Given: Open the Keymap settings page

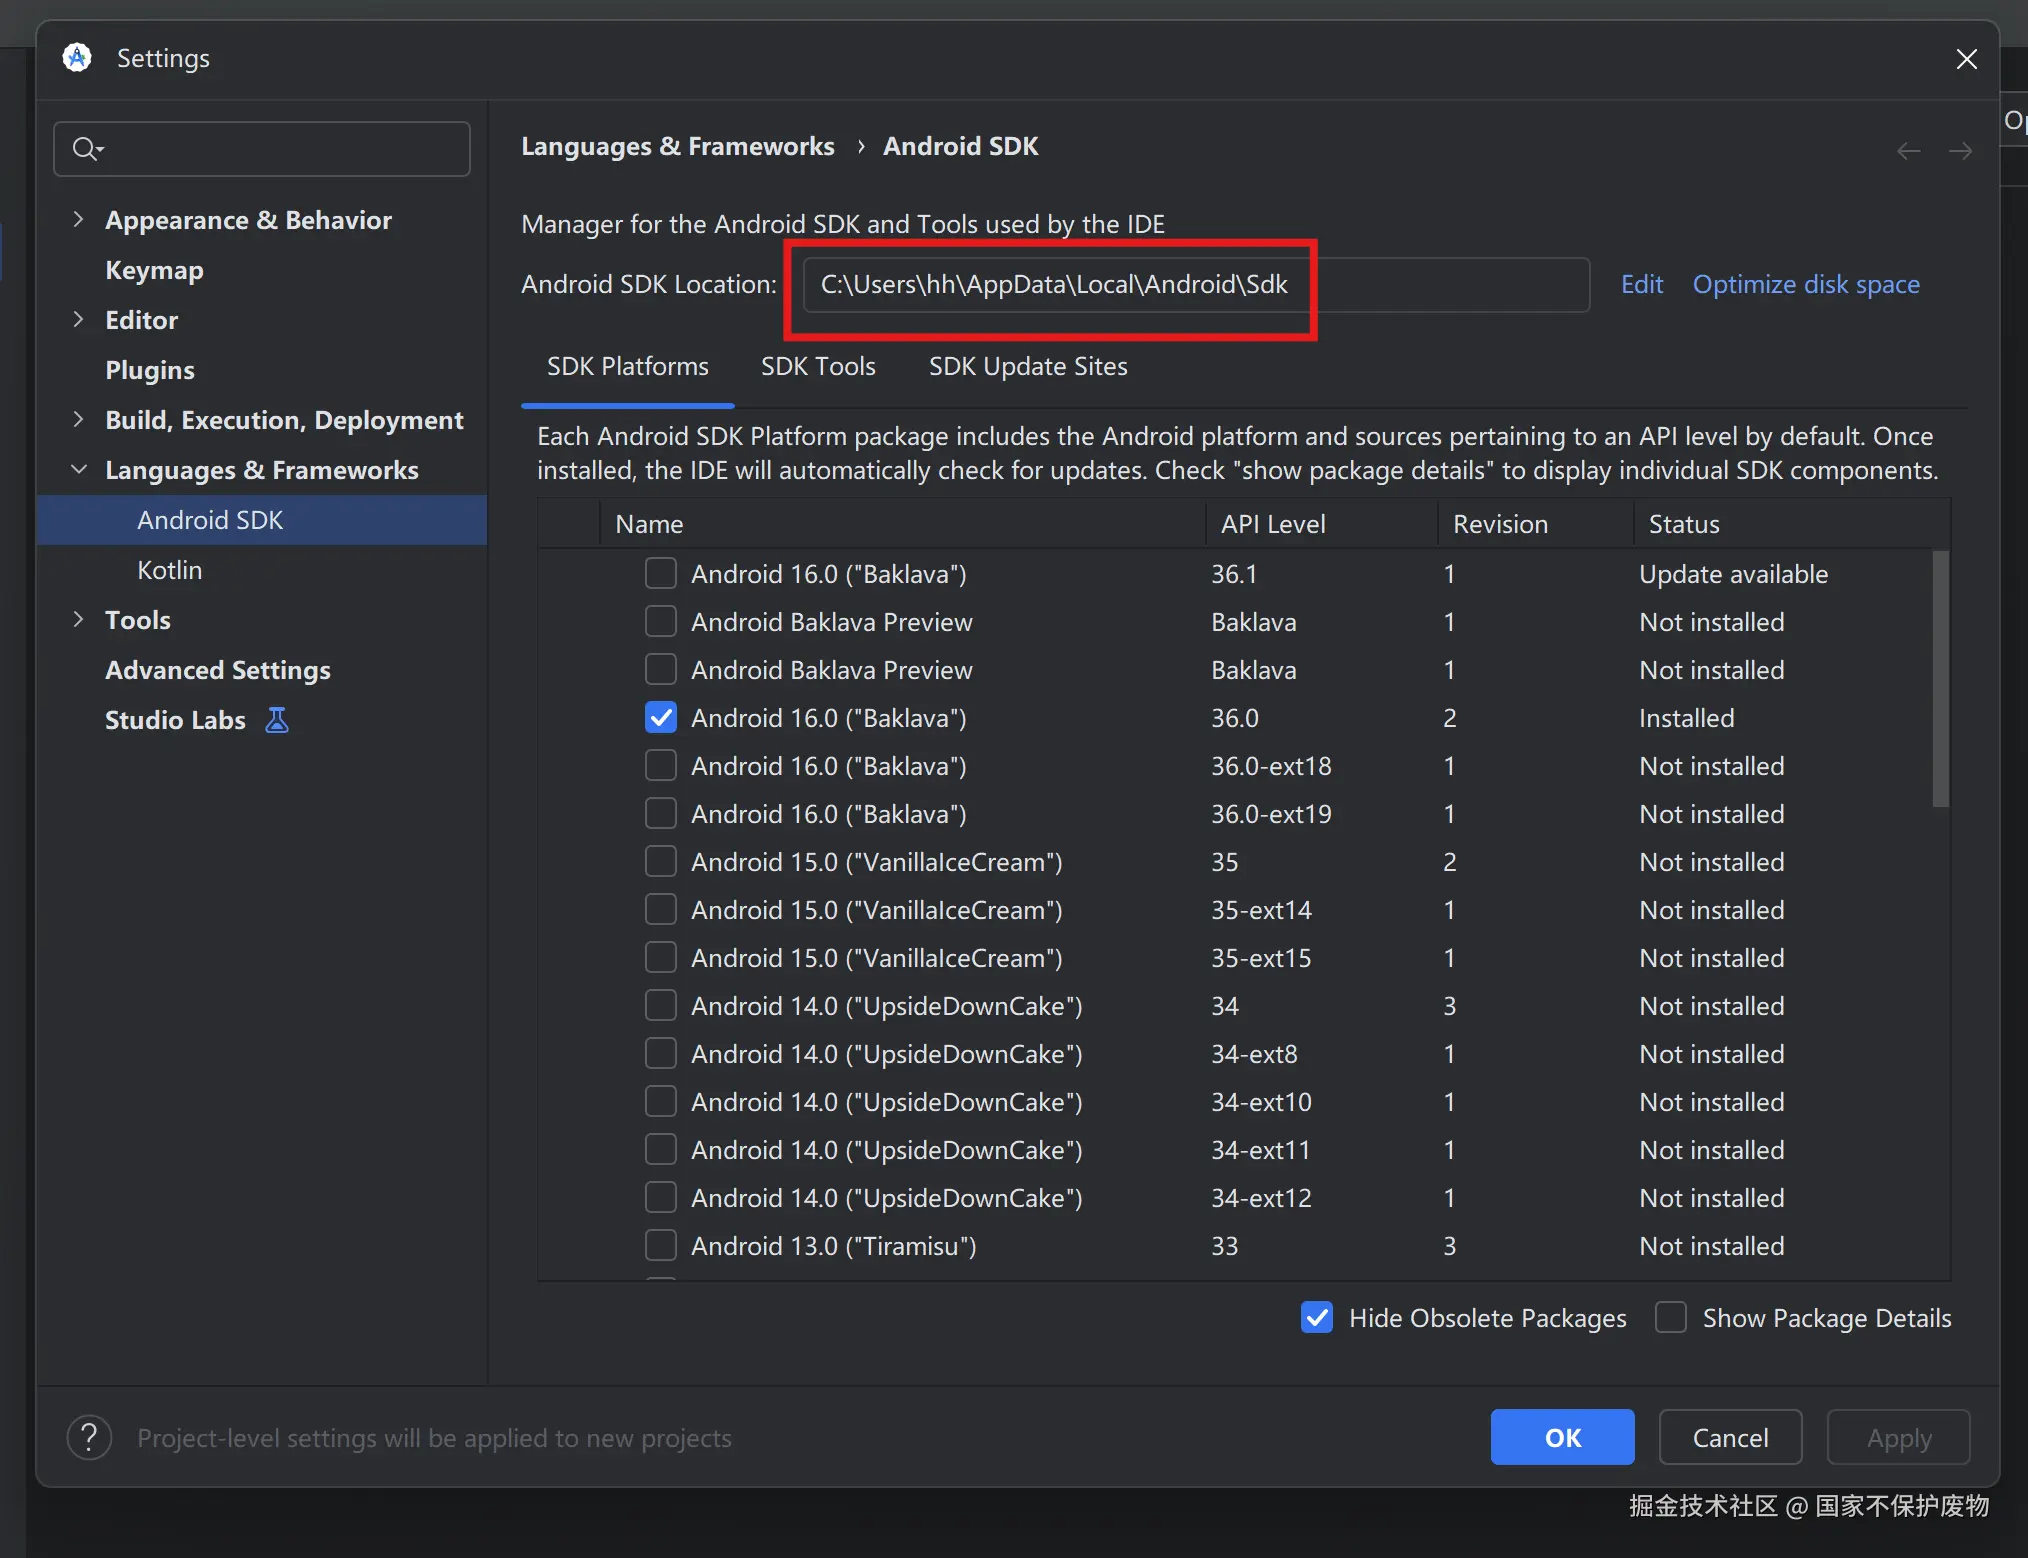Looking at the screenshot, I should 154,270.
